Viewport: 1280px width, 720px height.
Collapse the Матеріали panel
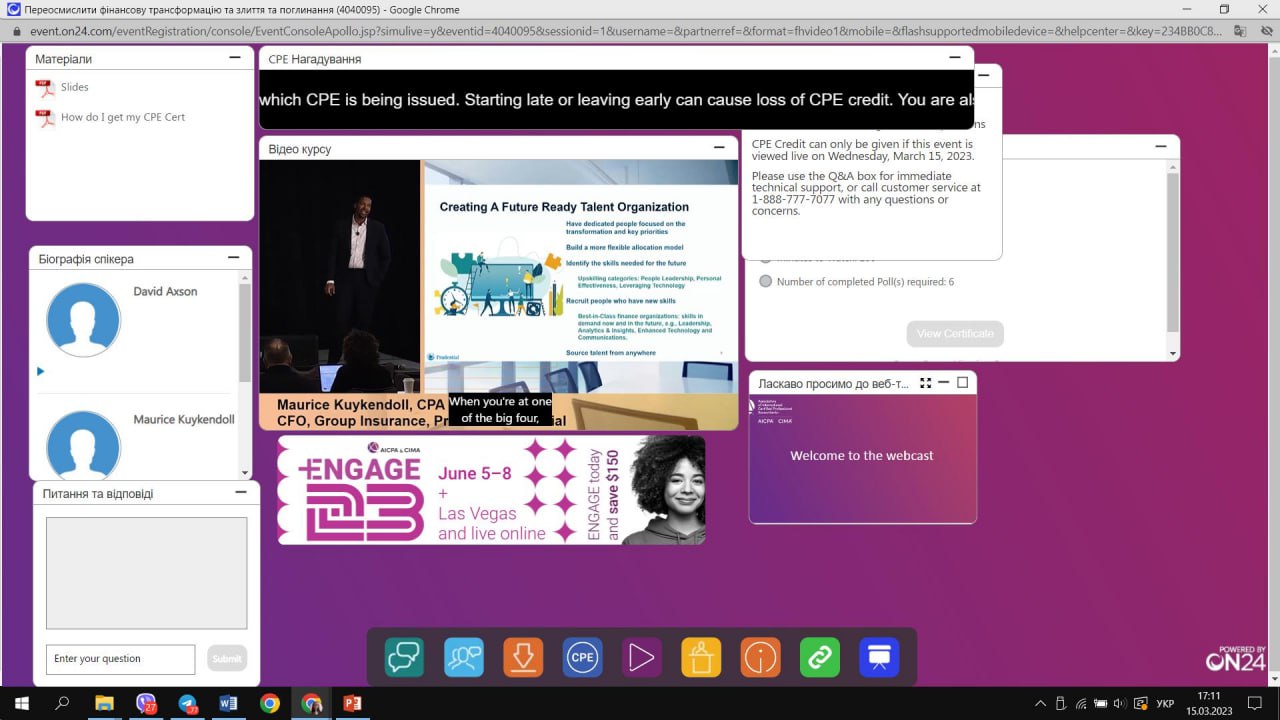(235, 58)
